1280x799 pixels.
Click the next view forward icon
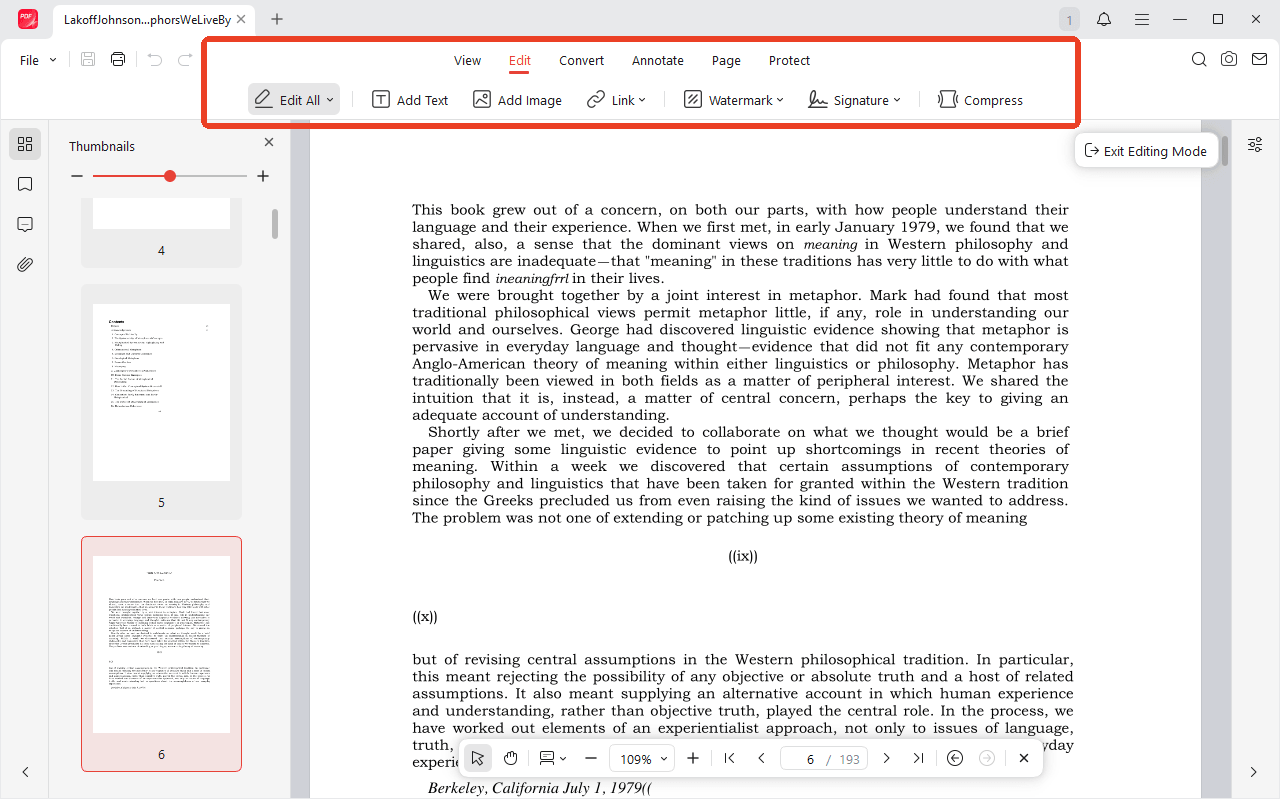[987, 758]
